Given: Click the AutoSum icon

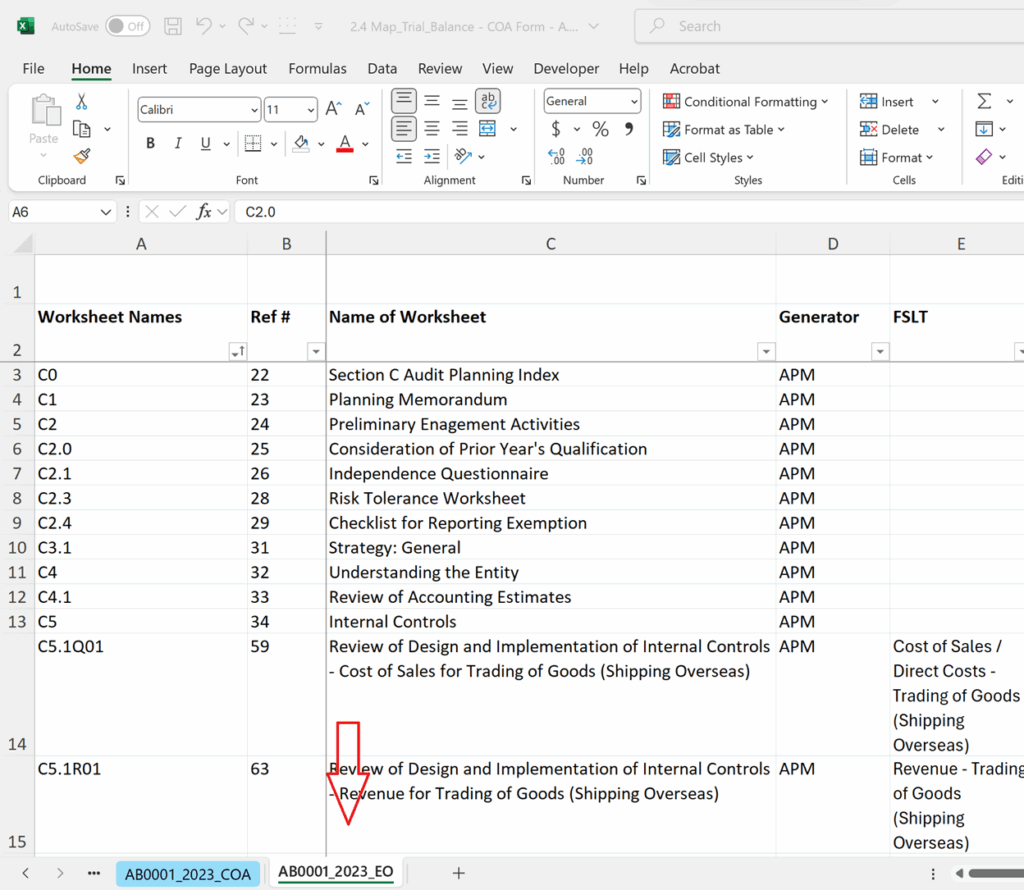Looking at the screenshot, I should pyautogui.click(x=986, y=100).
